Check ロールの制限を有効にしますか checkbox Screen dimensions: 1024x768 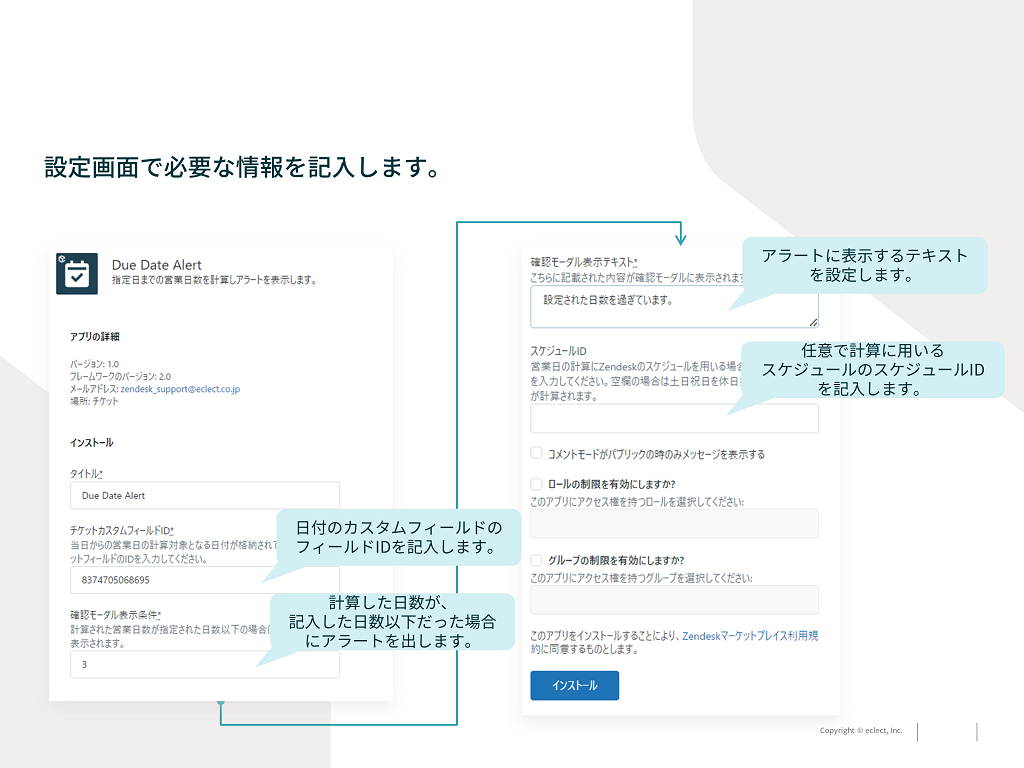[536, 484]
